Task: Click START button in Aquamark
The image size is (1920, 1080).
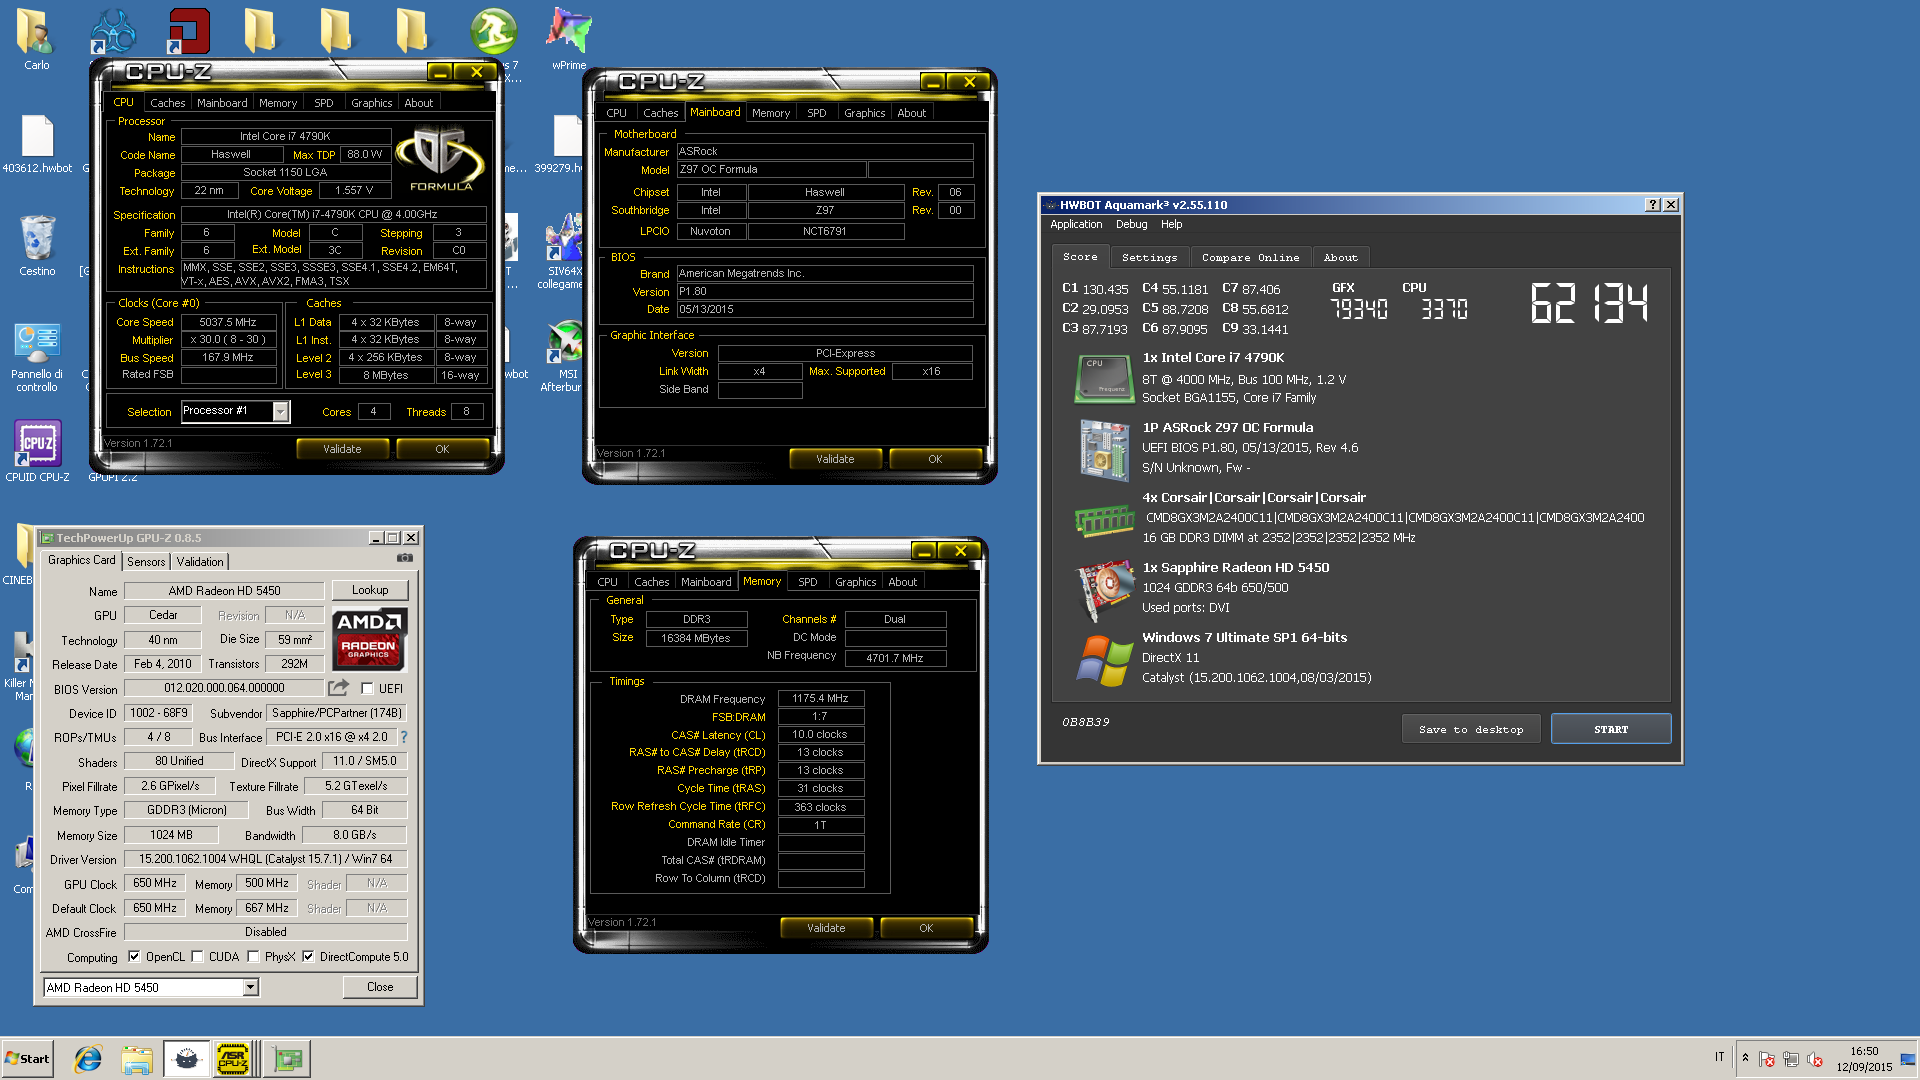Action: [1610, 729]
